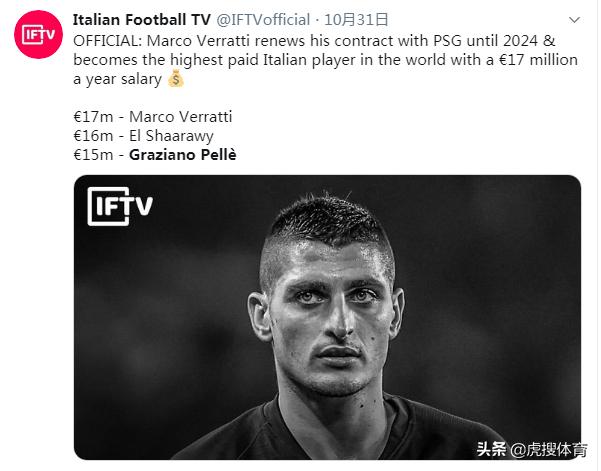Click the '€15m' salary figure

[x=94, y=155]
